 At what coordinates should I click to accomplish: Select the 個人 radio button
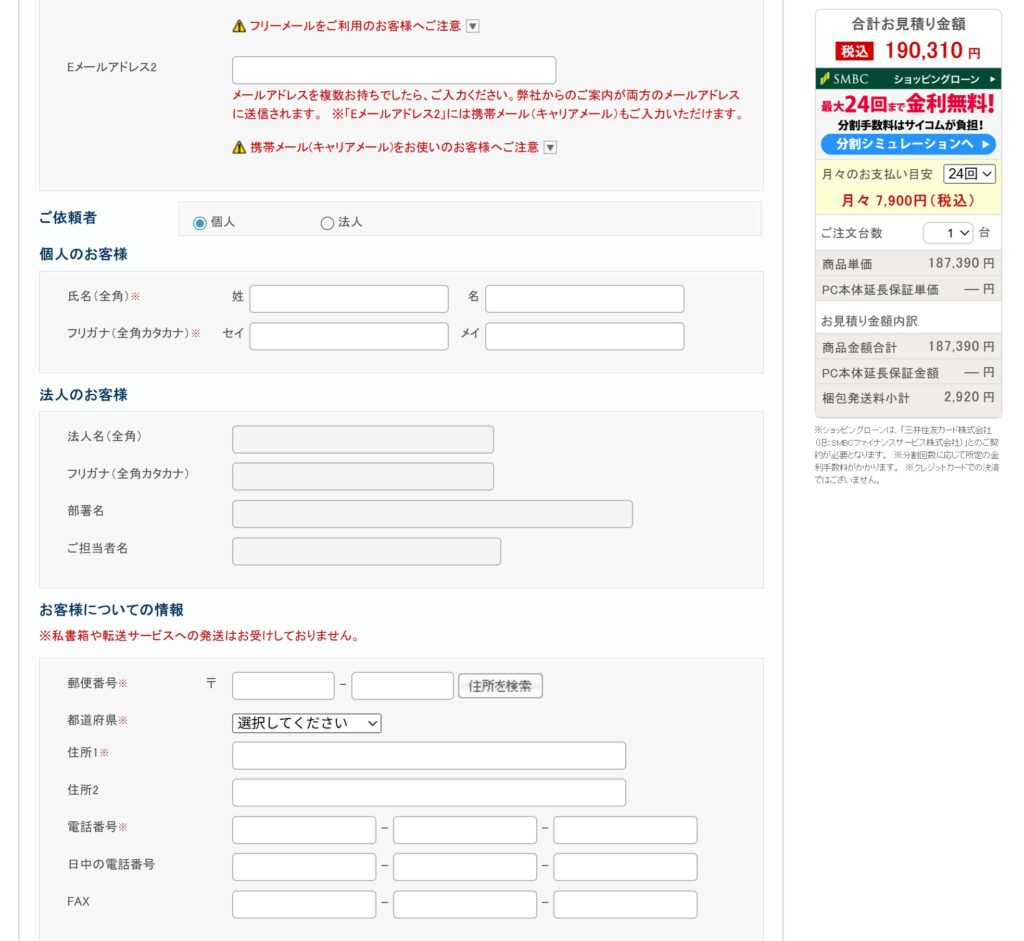click(x=200, y=223)
